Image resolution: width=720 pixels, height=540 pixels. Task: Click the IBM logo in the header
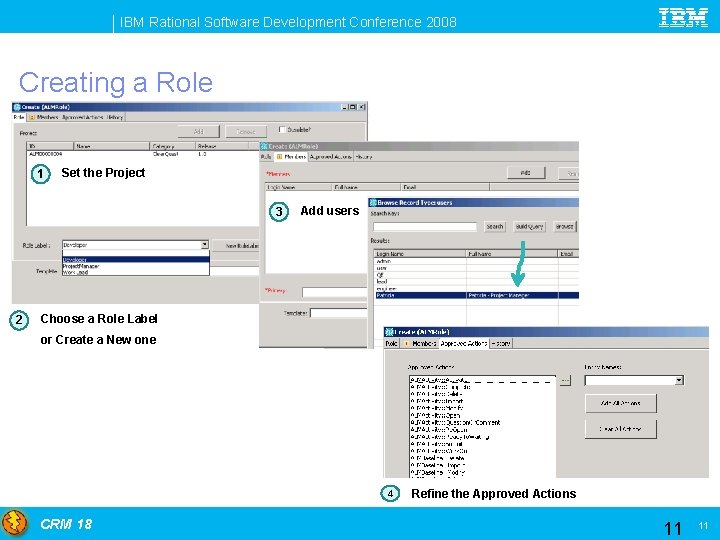click(x=683, y=17)
